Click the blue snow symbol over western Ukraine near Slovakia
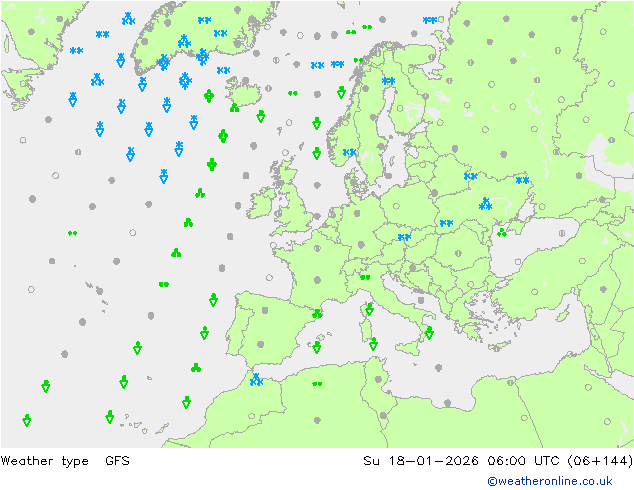Image resolution: width=634 pixels, height=490 pixels. click(x=446, y=223)
